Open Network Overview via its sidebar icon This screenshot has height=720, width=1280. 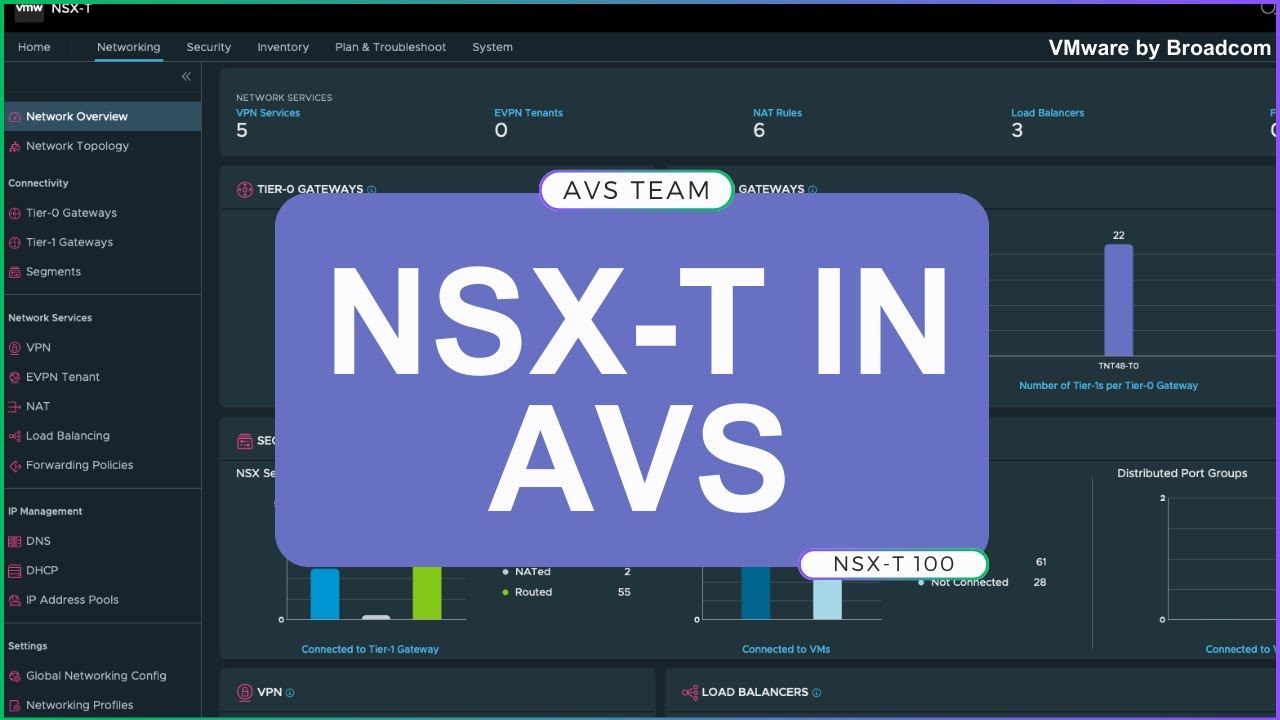(15, 117)
